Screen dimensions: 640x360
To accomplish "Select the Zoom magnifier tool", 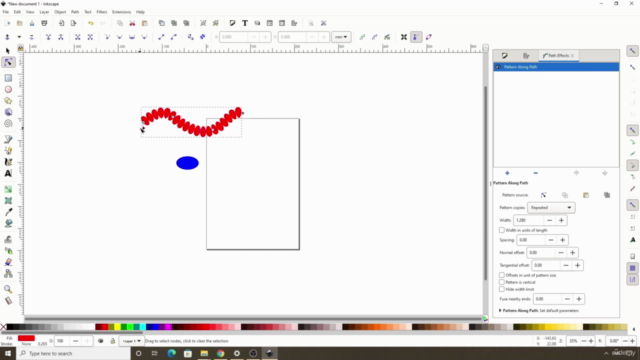I will pyautogui.click(x=8, y=289).
